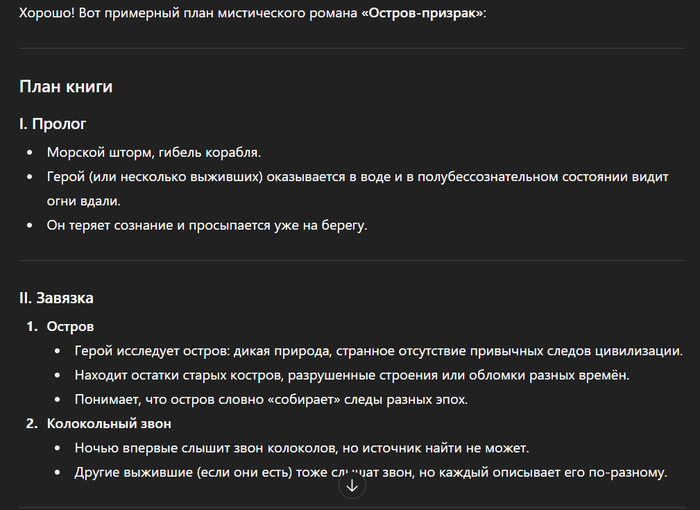The width and height of the screenshot is (700, 510).
Task: Select the "II. Завязка" section heading
Action: [x=57, y=298]
